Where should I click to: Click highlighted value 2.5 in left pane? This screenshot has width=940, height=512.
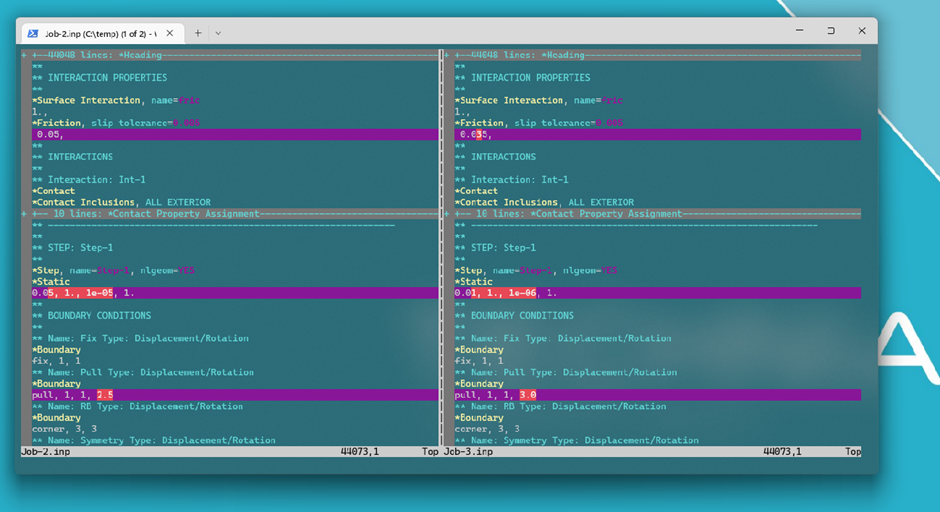105,395
